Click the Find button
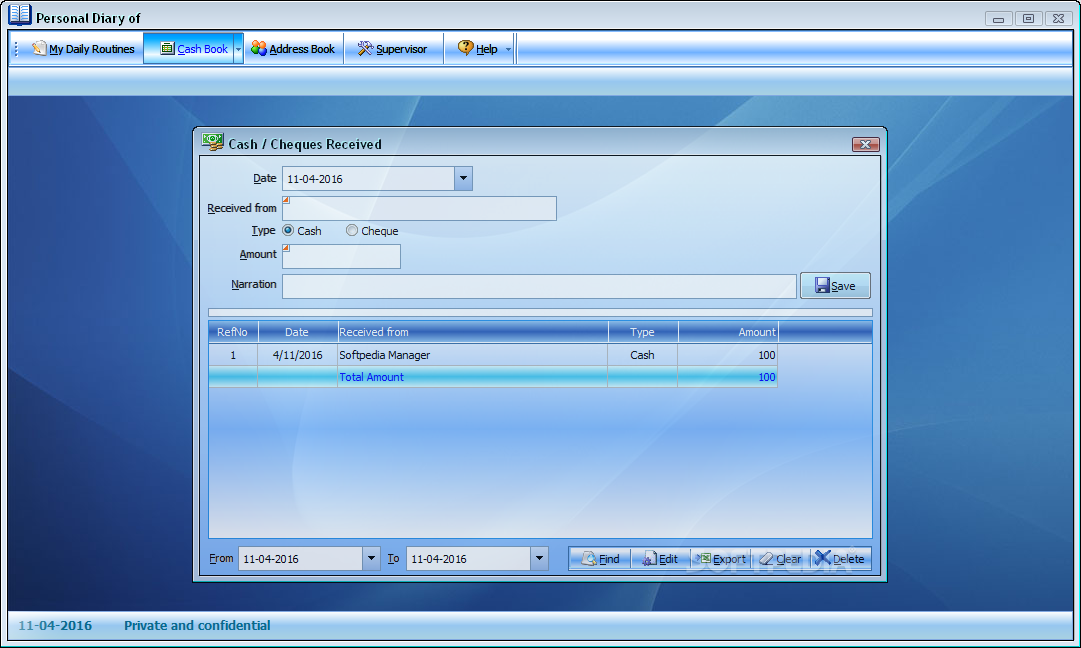 coord(600,558)
